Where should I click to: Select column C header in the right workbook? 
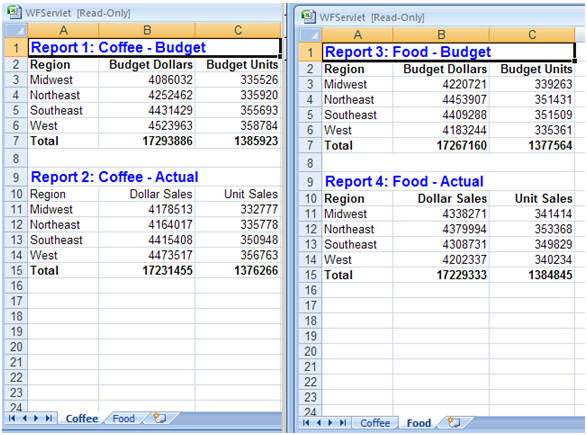click(532, 34)
